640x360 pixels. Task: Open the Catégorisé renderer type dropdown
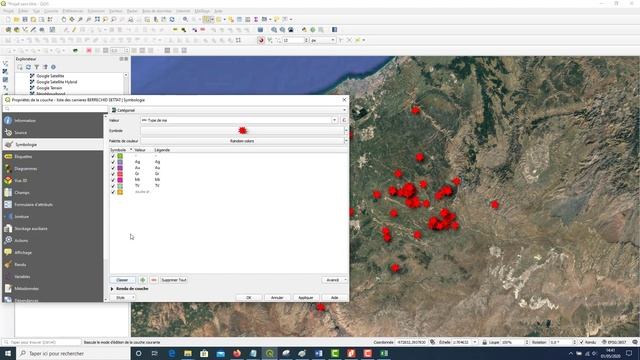click(x=229, y=110)
